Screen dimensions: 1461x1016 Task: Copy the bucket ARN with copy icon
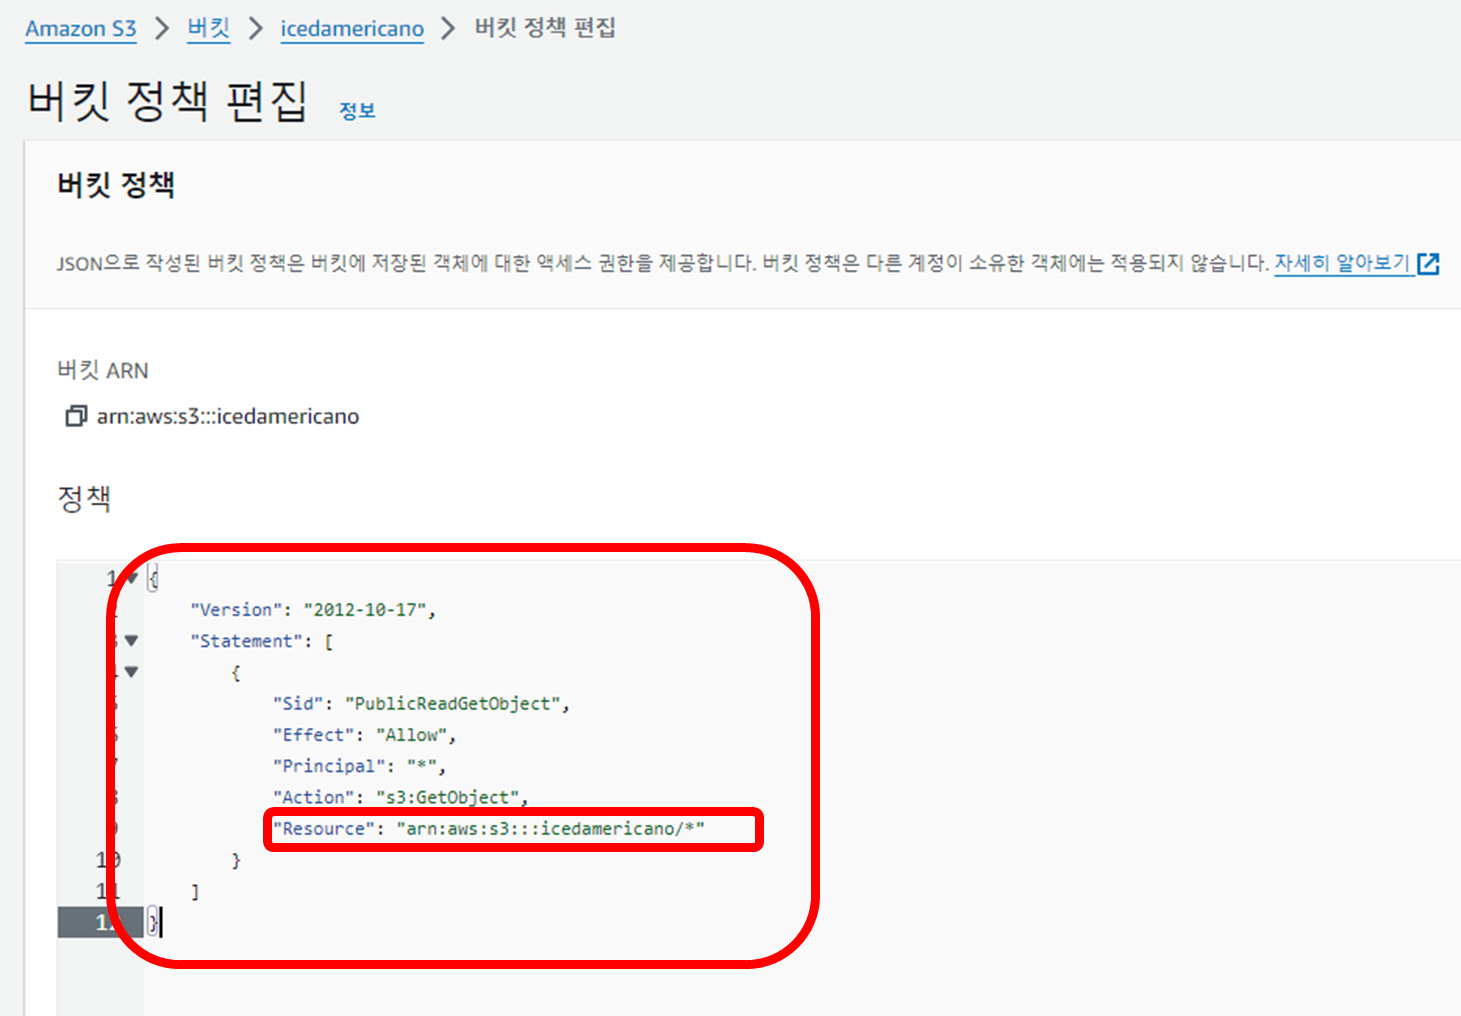[x=76, y=416]
